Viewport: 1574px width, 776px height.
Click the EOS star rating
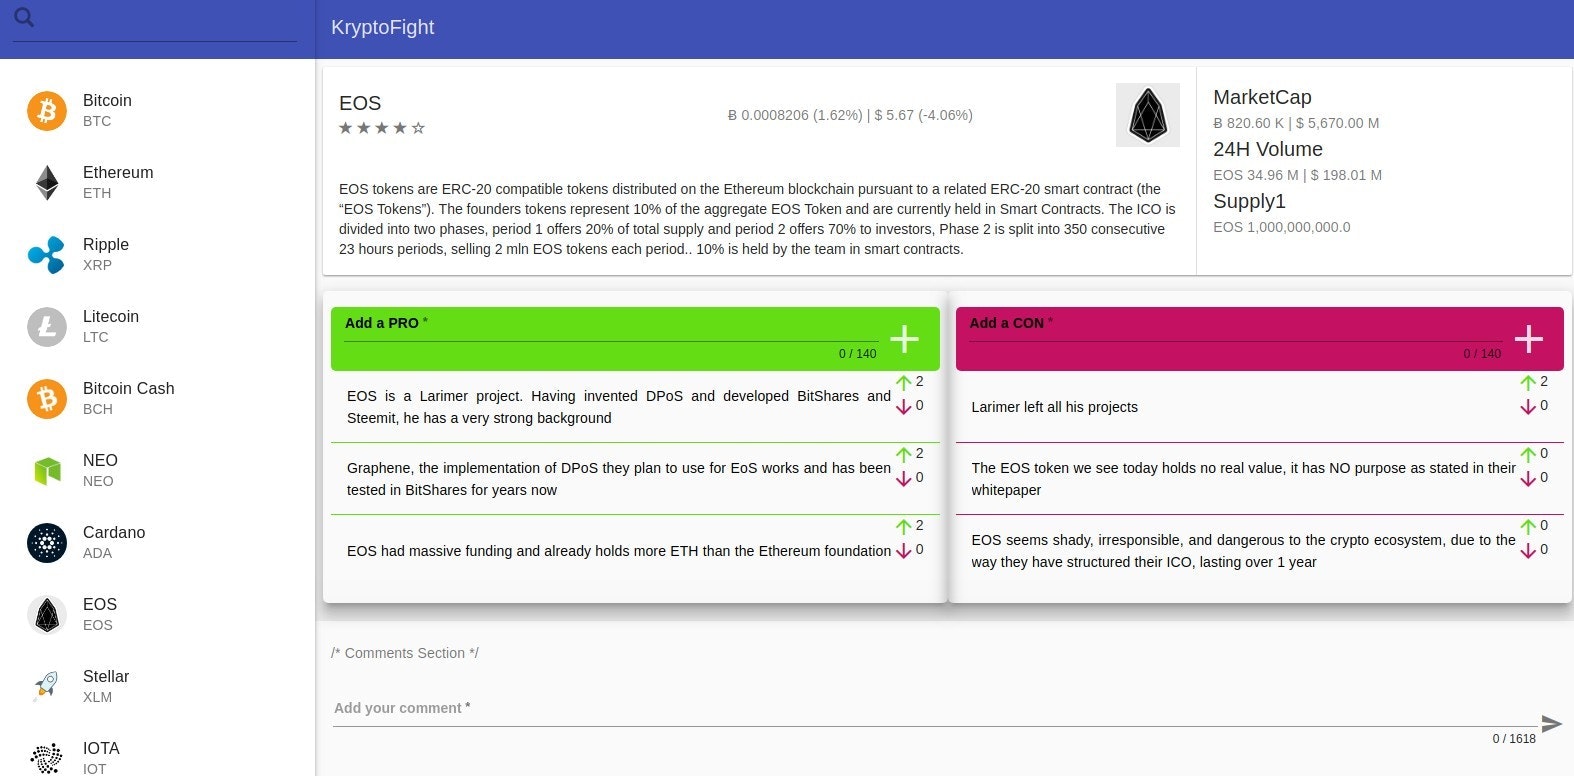point(382,128)
